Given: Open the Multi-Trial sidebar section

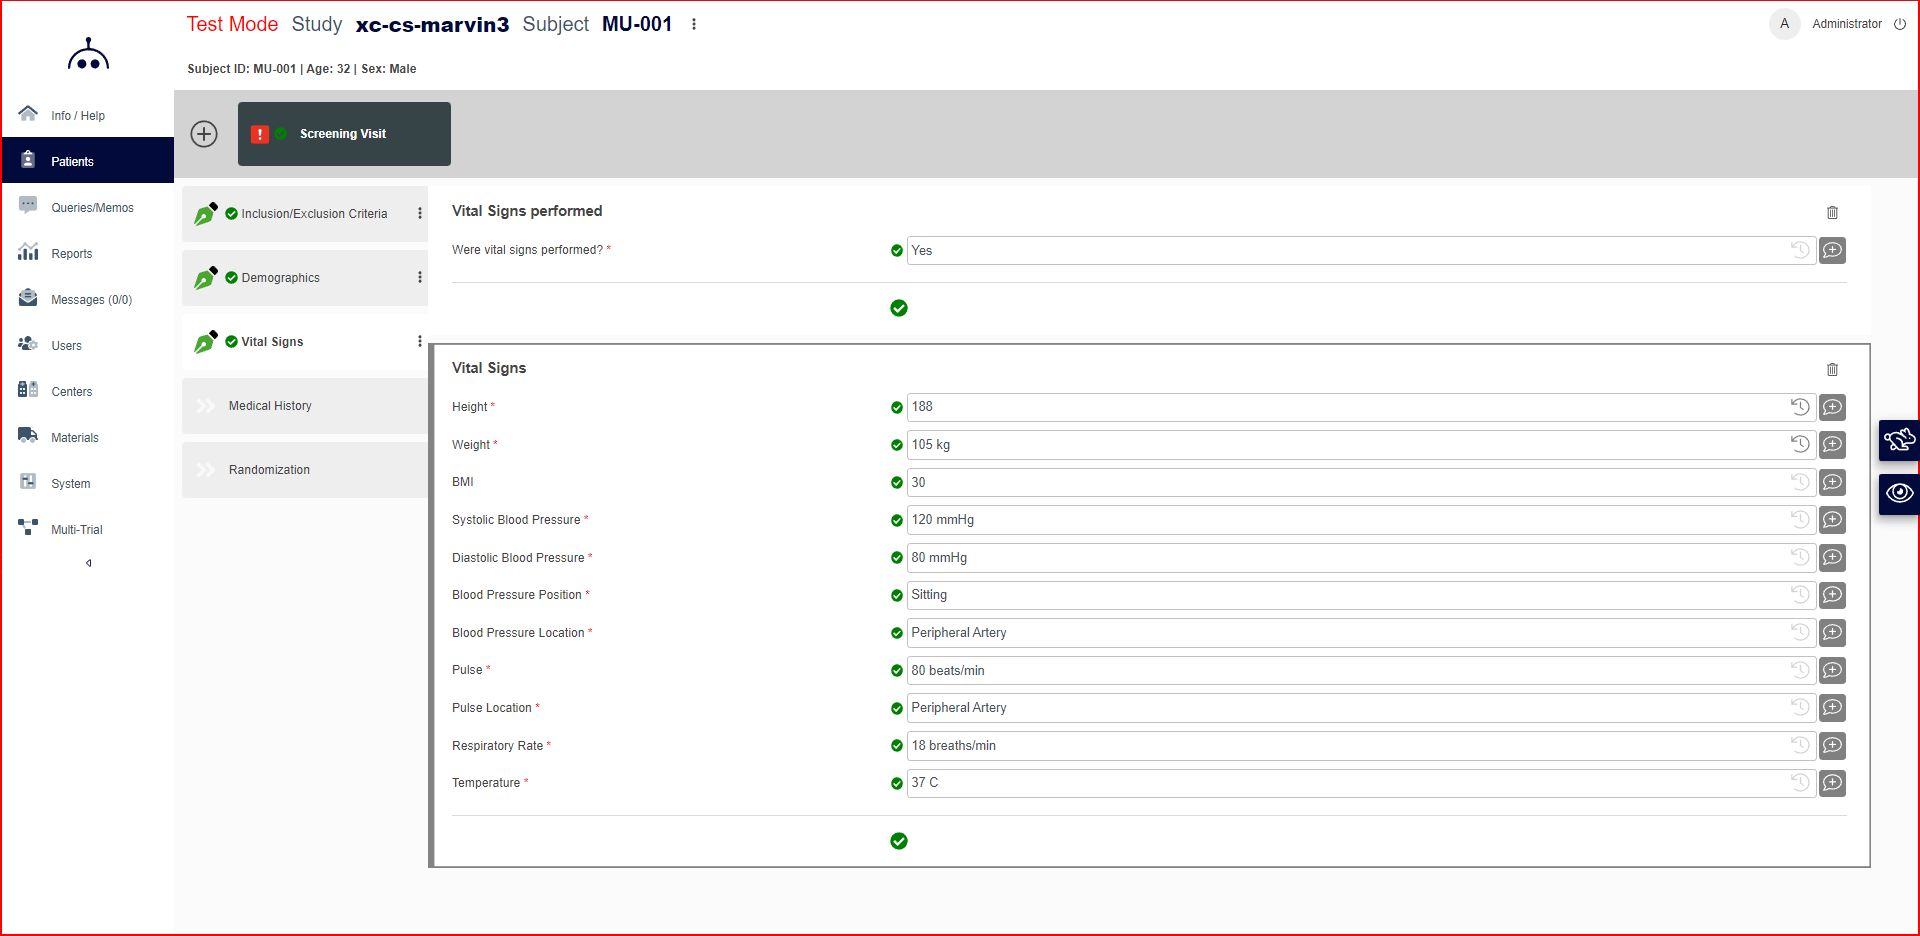Looking at the screenshot, I should point(77,529).
